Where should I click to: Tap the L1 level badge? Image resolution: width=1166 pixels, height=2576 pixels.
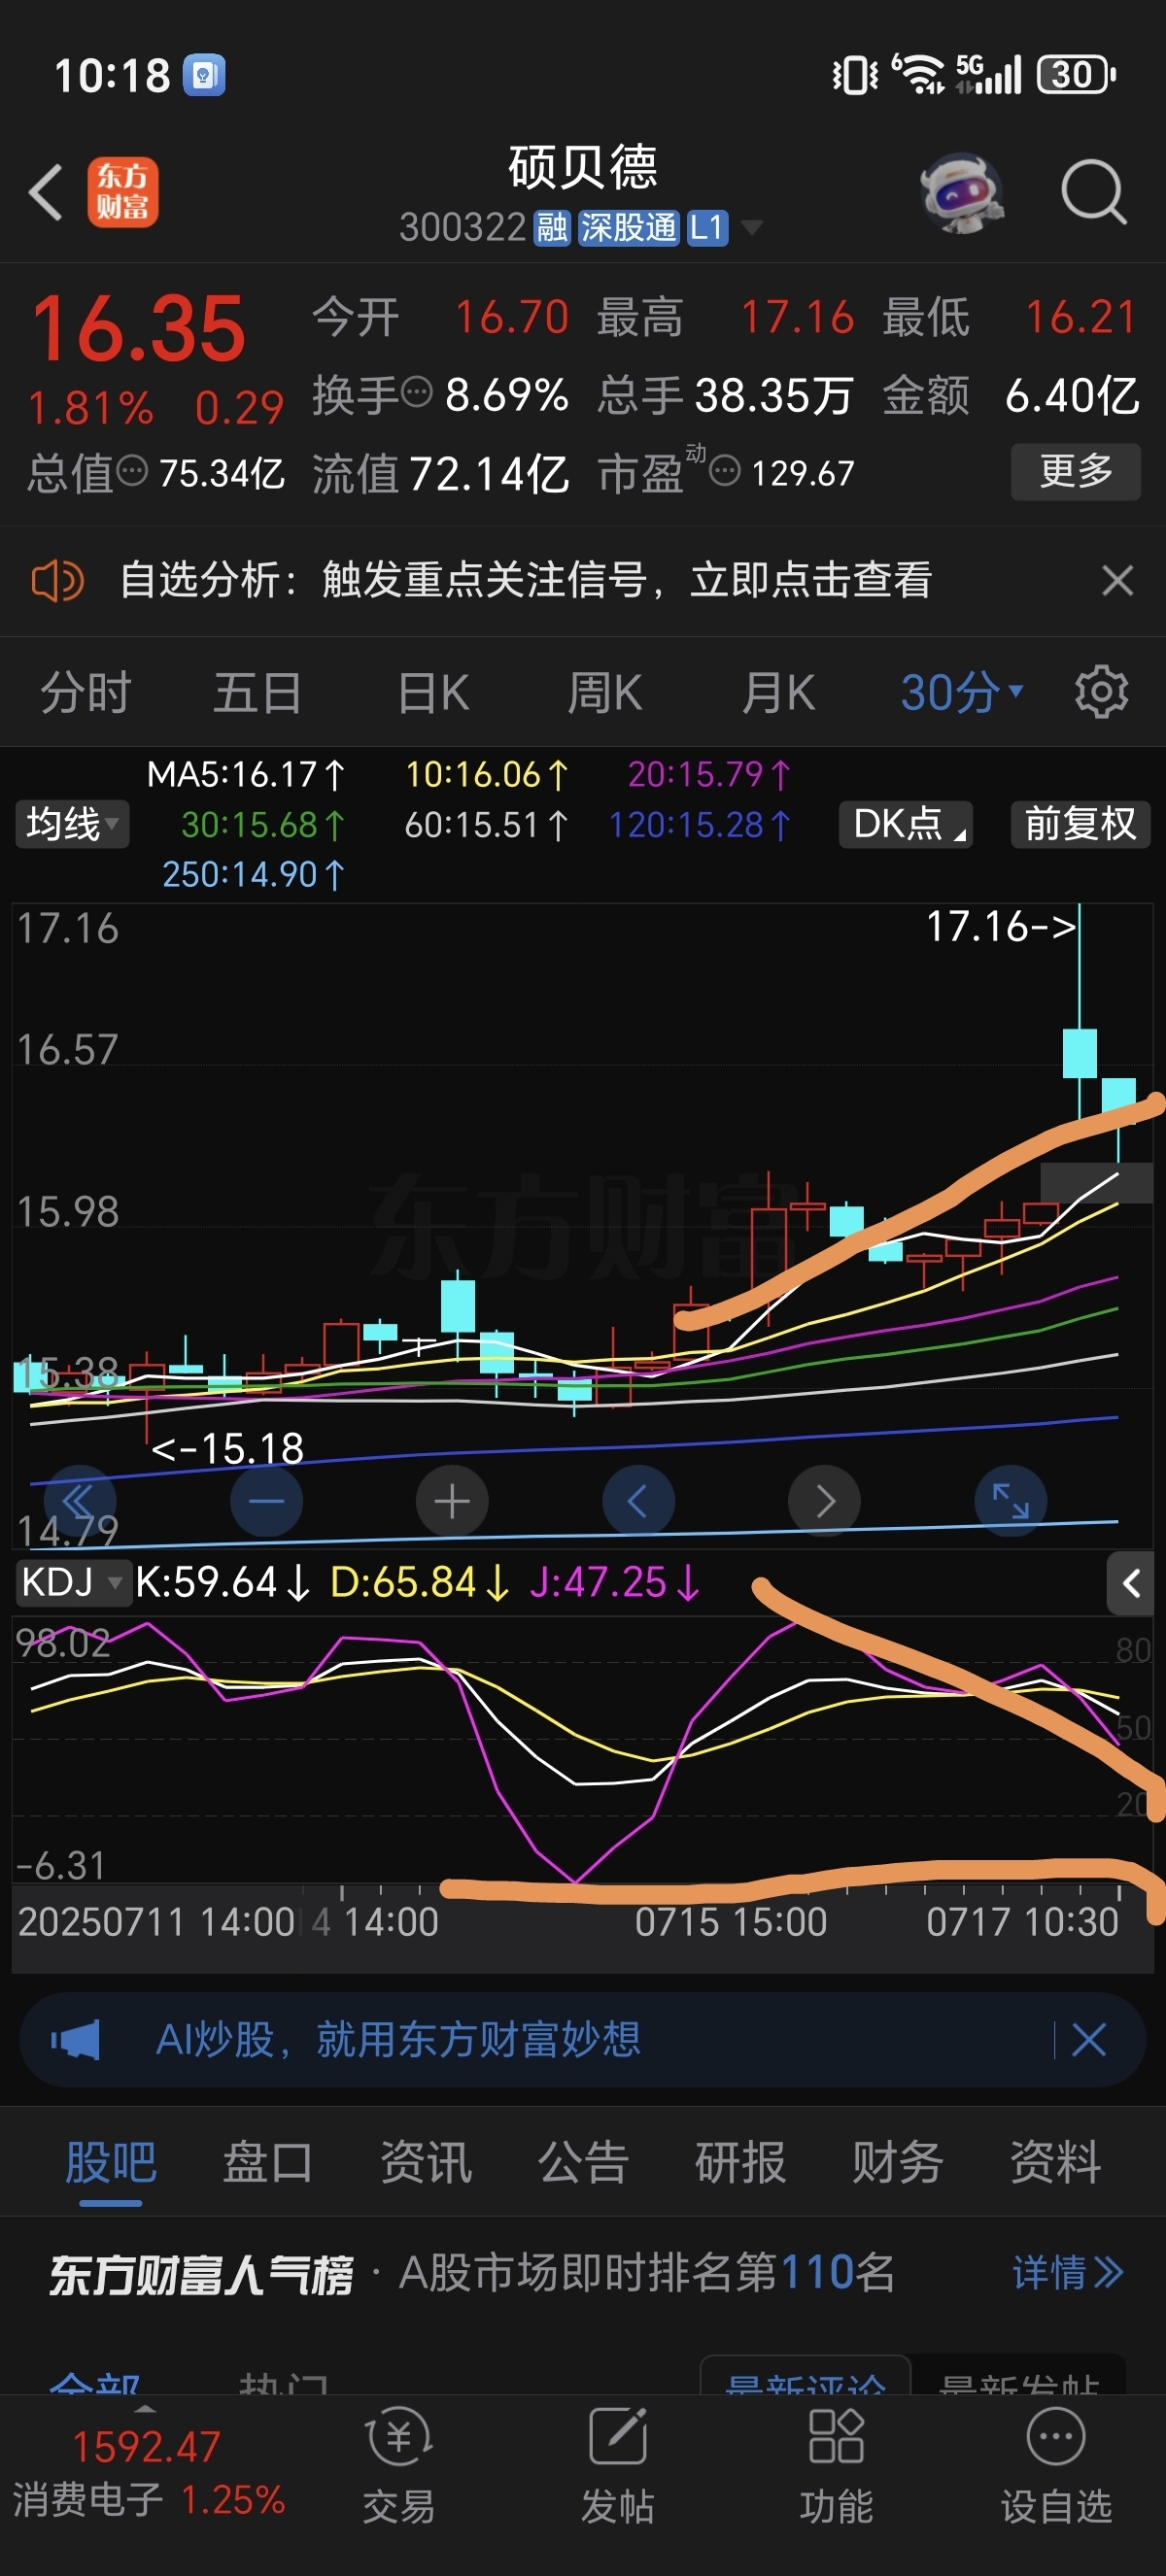click(707, 228)
